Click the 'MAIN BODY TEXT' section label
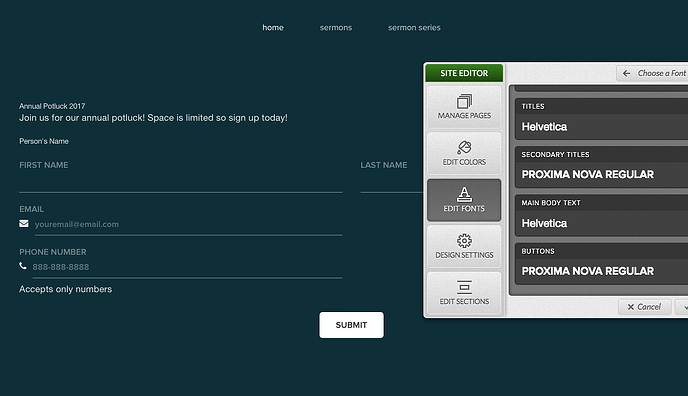The height and width of the screenshot is (396, 688). click(551, 203)
